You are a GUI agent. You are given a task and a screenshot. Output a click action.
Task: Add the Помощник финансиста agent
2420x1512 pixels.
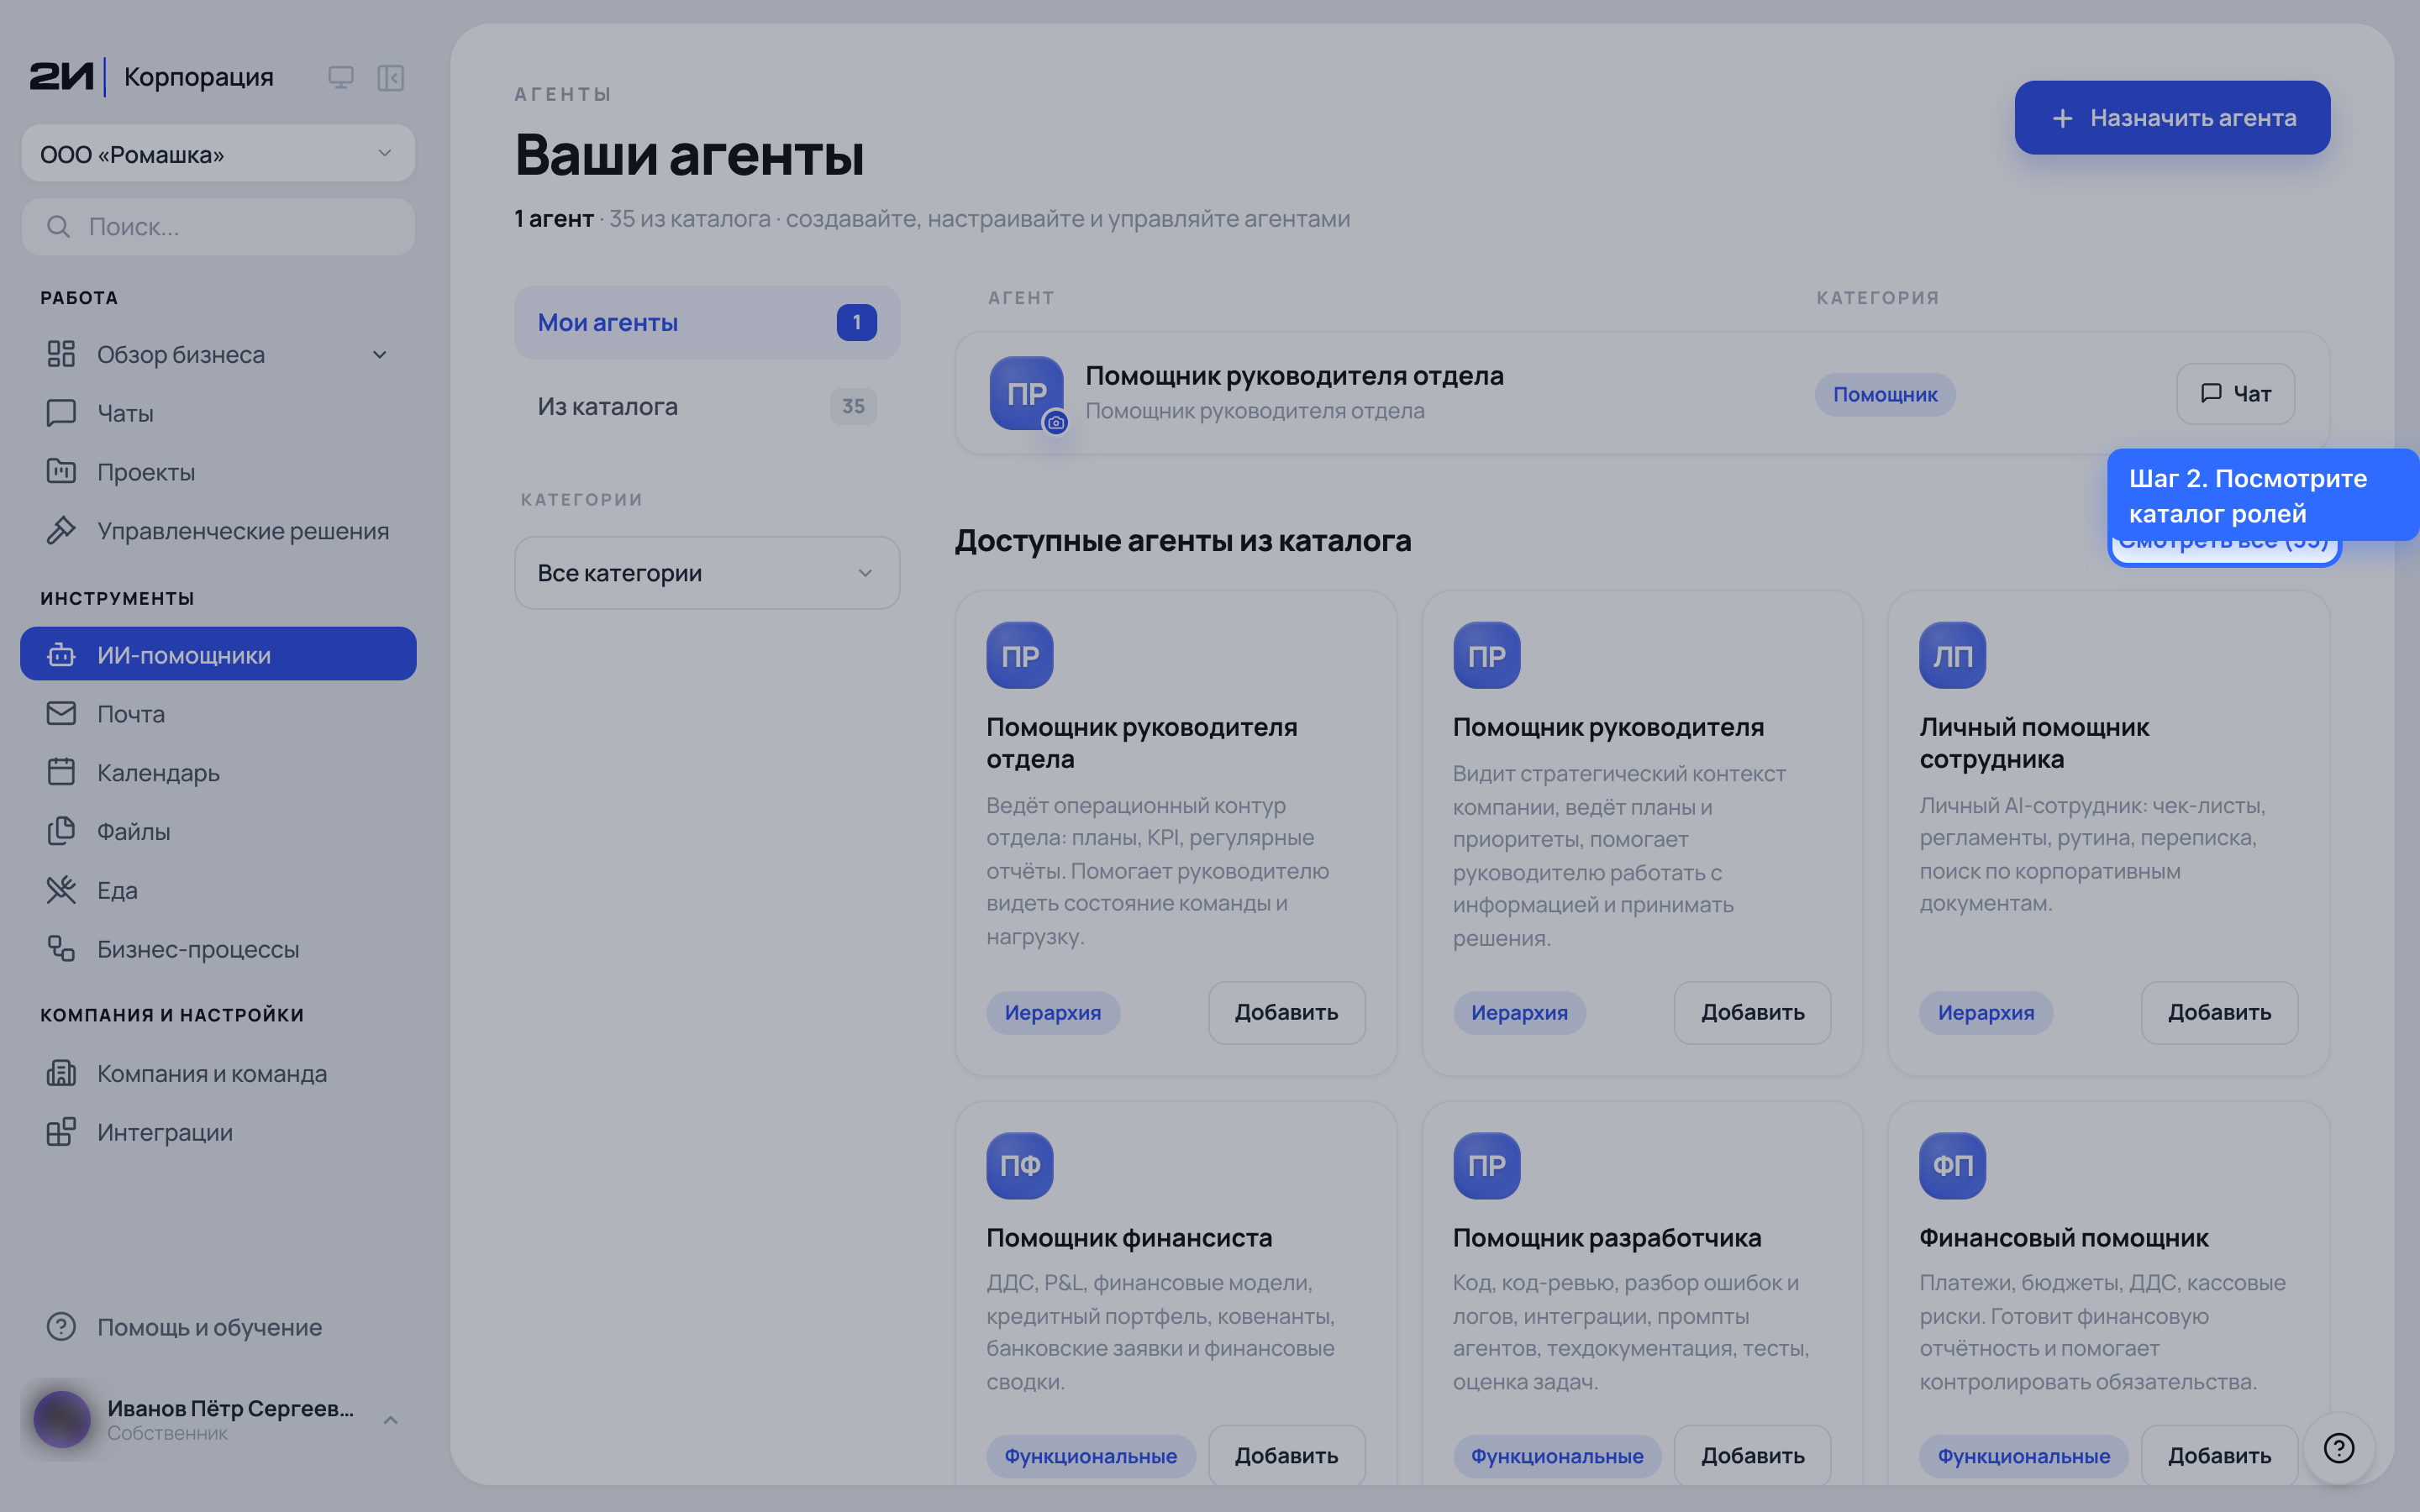click(x=1286, y=1456)
